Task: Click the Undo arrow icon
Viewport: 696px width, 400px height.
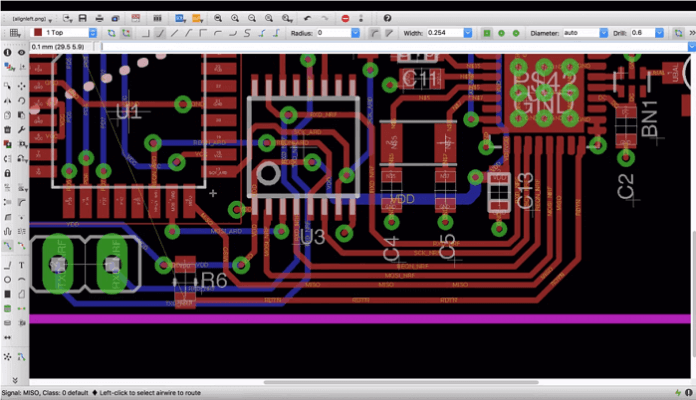Action: [x=307, y=18]
